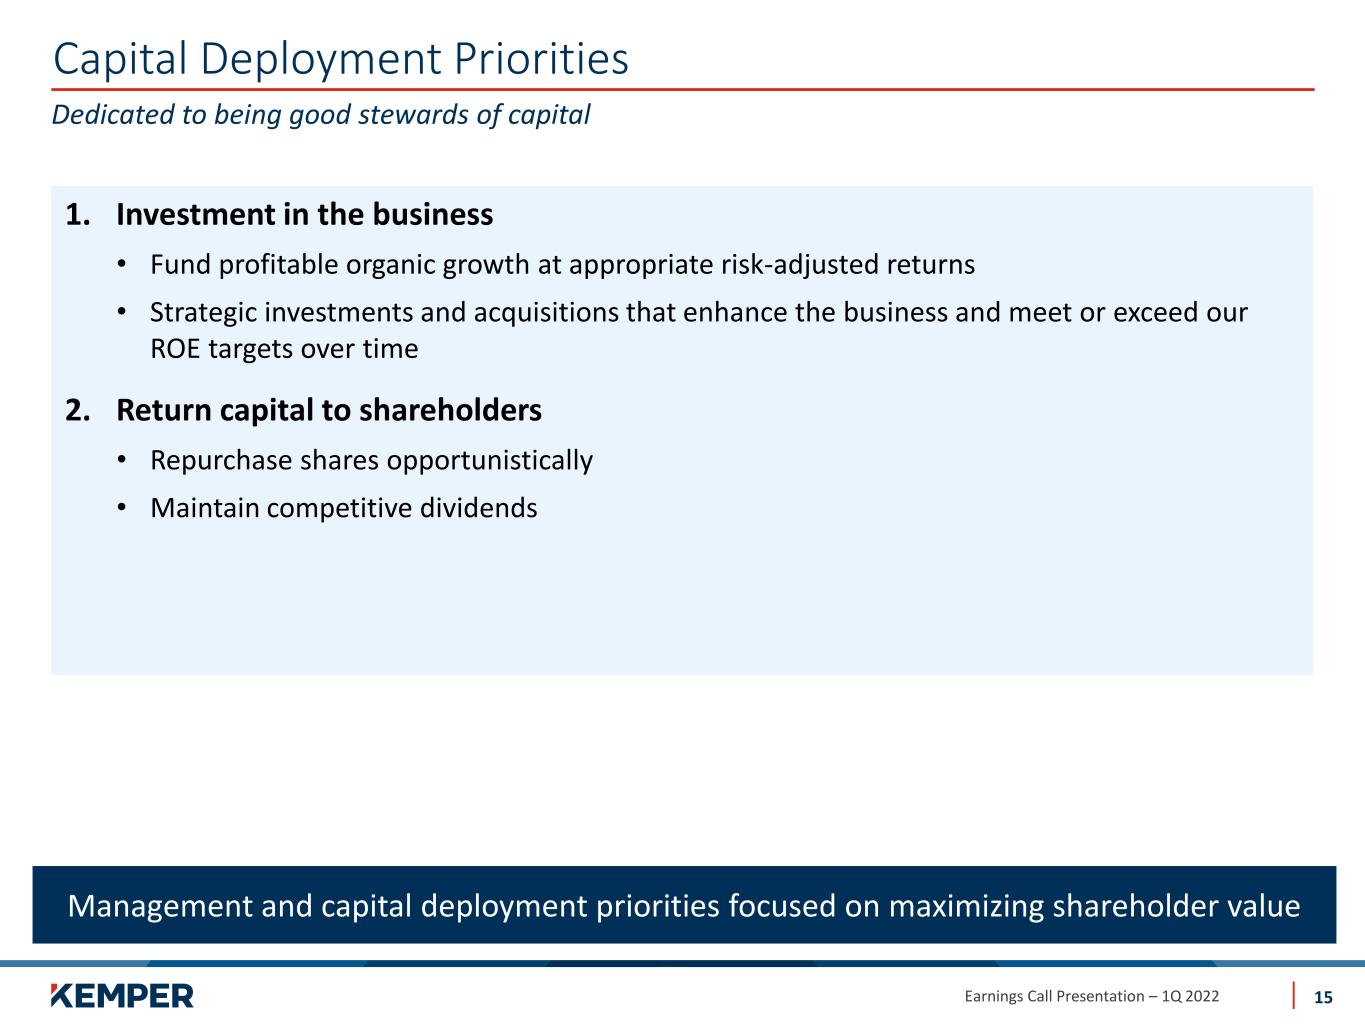Click the 'Fund profitable organic growth' bullet text

click(x=562, y=265)
